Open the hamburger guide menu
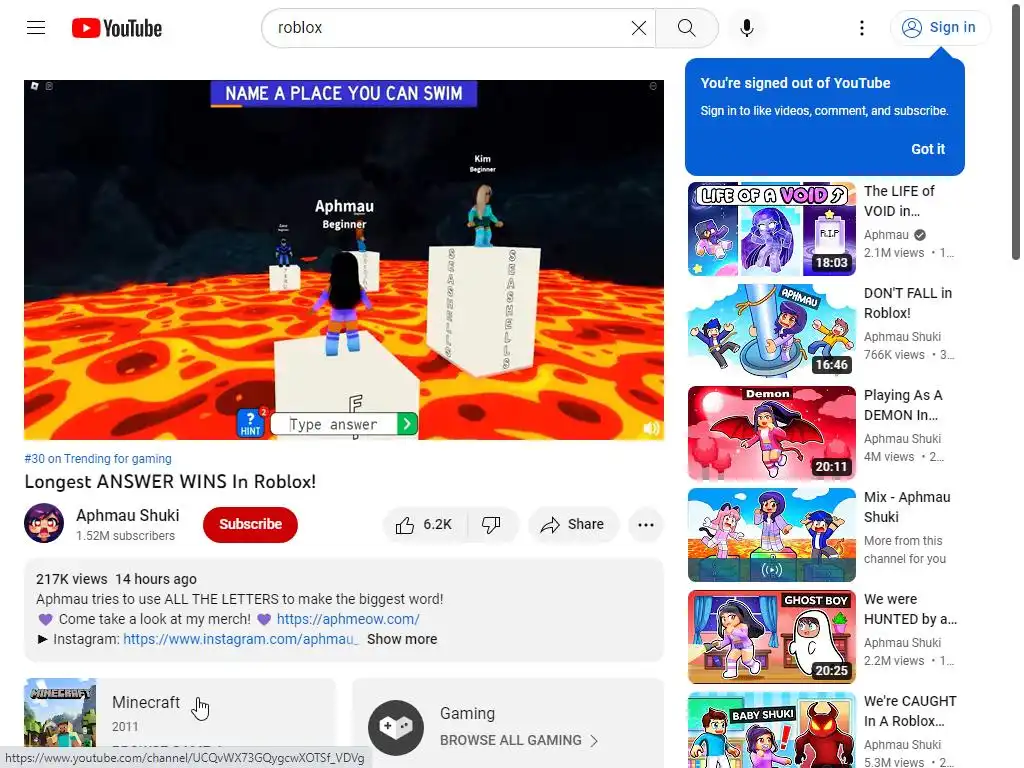The height and width of the screenshot is (768, 1024). [36, 27]
